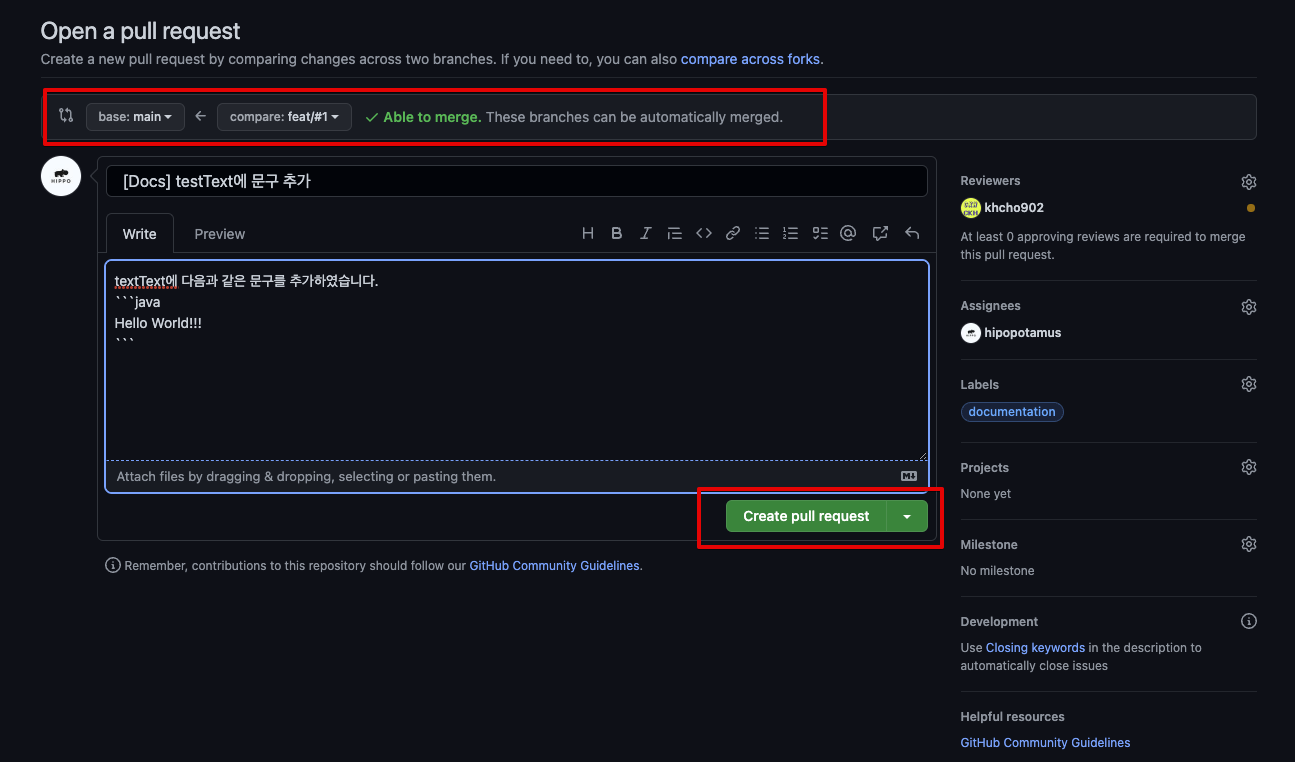Open the compare across forks link

pos(750,59)
